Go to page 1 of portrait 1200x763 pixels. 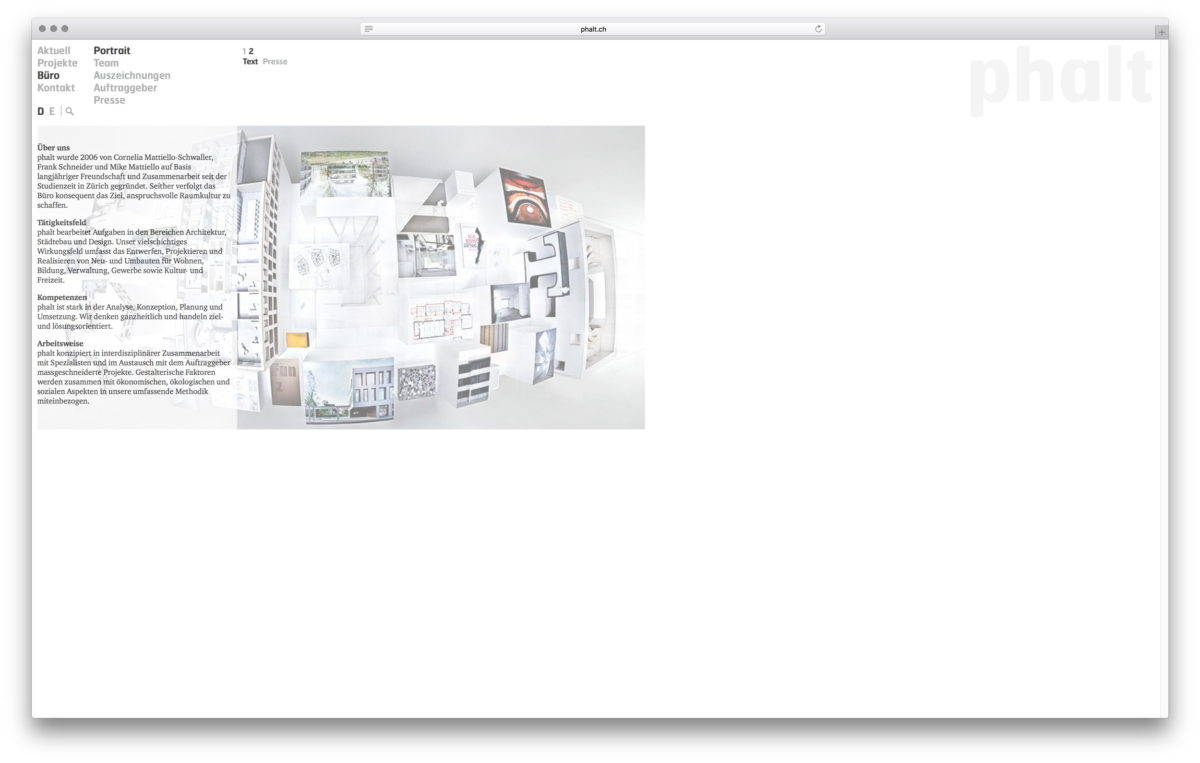coord(244,51)
